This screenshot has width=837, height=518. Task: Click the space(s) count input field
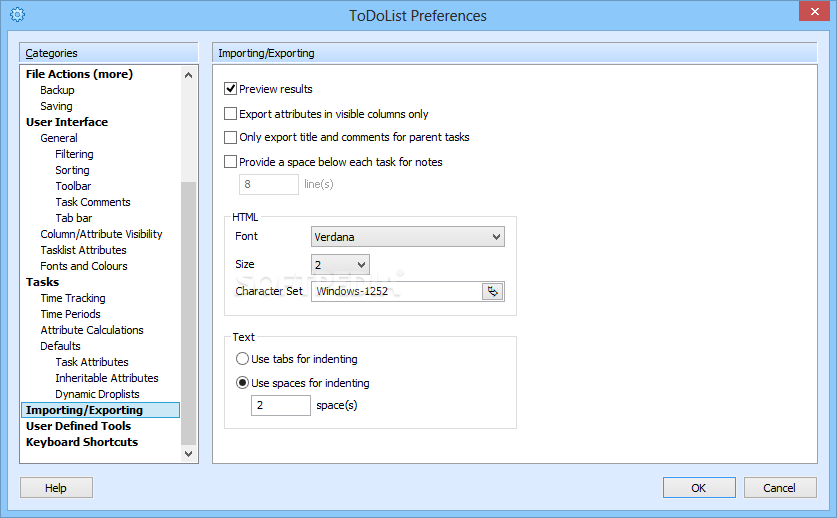281,405
